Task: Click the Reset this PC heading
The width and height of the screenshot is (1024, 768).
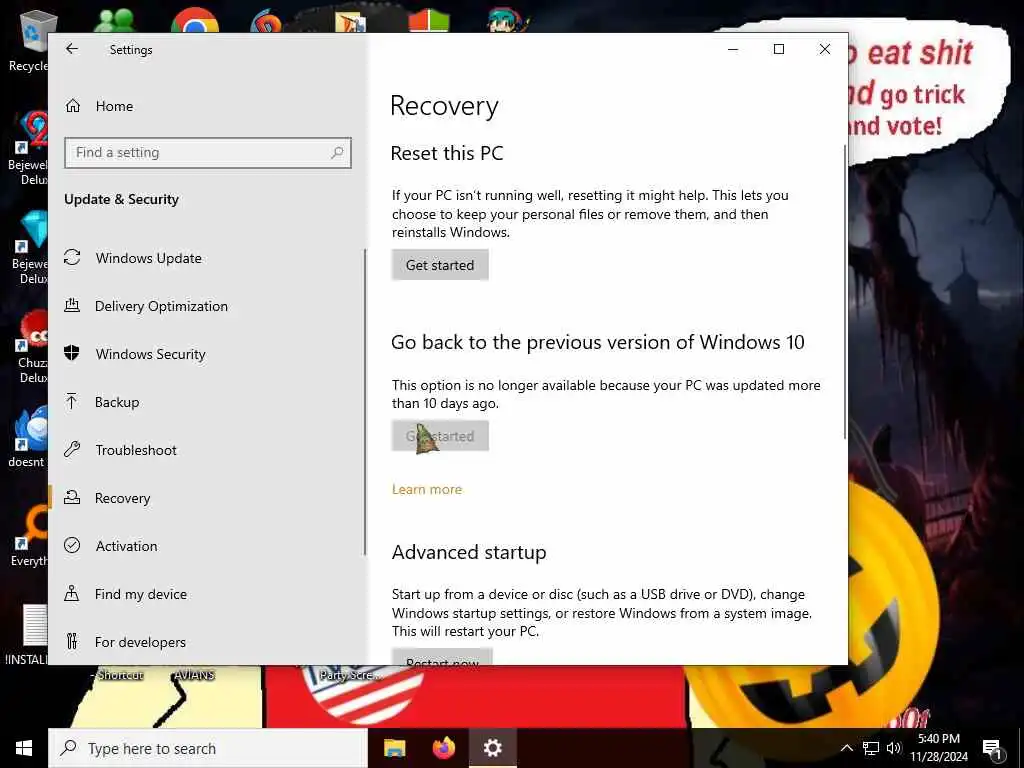Action: pyautogui.click(x=447, y=153)
